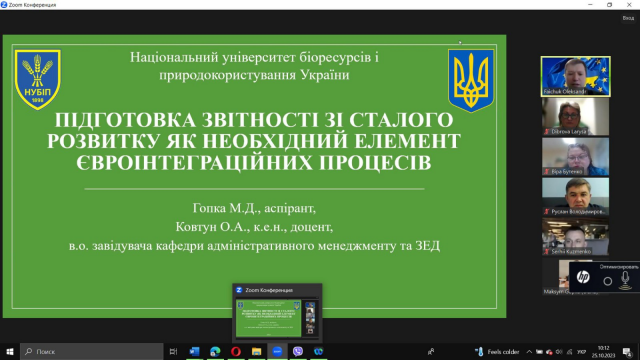Click the Zoom Конференция preview thumbnail
Screen dimensions: 640x360
(277, 313)
